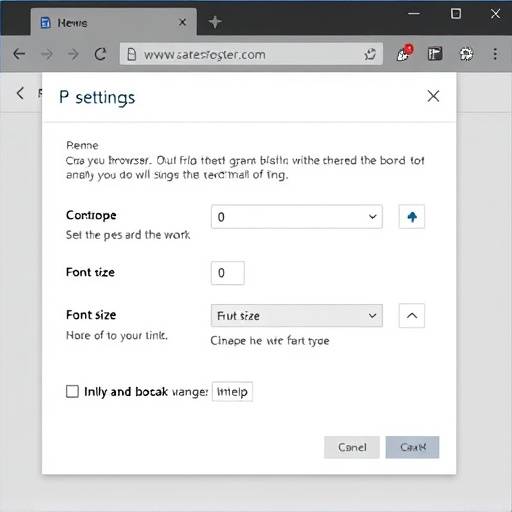Click the blue up-arrow button beside Contrope
This screenshot has width=512, height=512.
point(412,217)
